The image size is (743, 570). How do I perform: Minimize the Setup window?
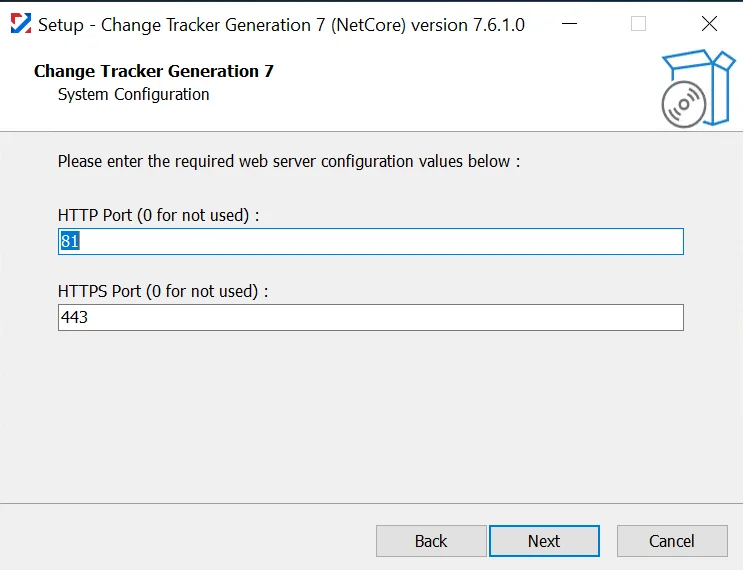569,24
